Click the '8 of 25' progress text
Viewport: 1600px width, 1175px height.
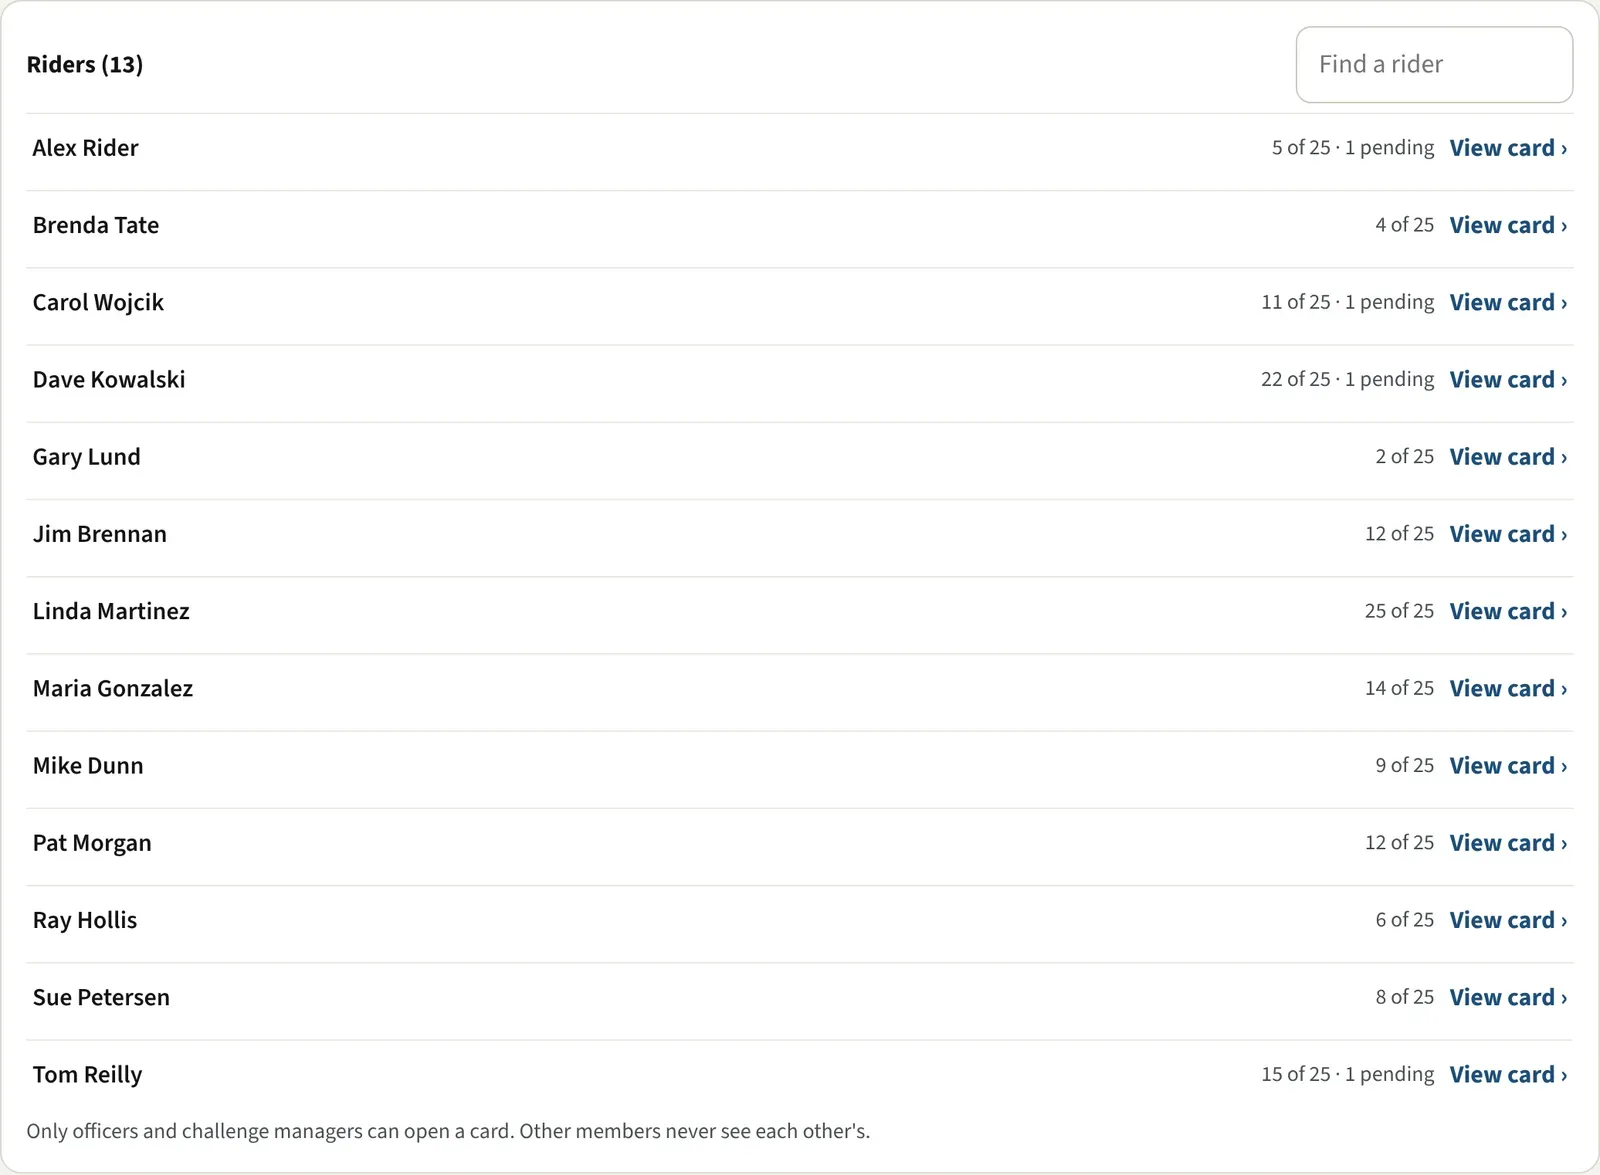click(1405, 997)
